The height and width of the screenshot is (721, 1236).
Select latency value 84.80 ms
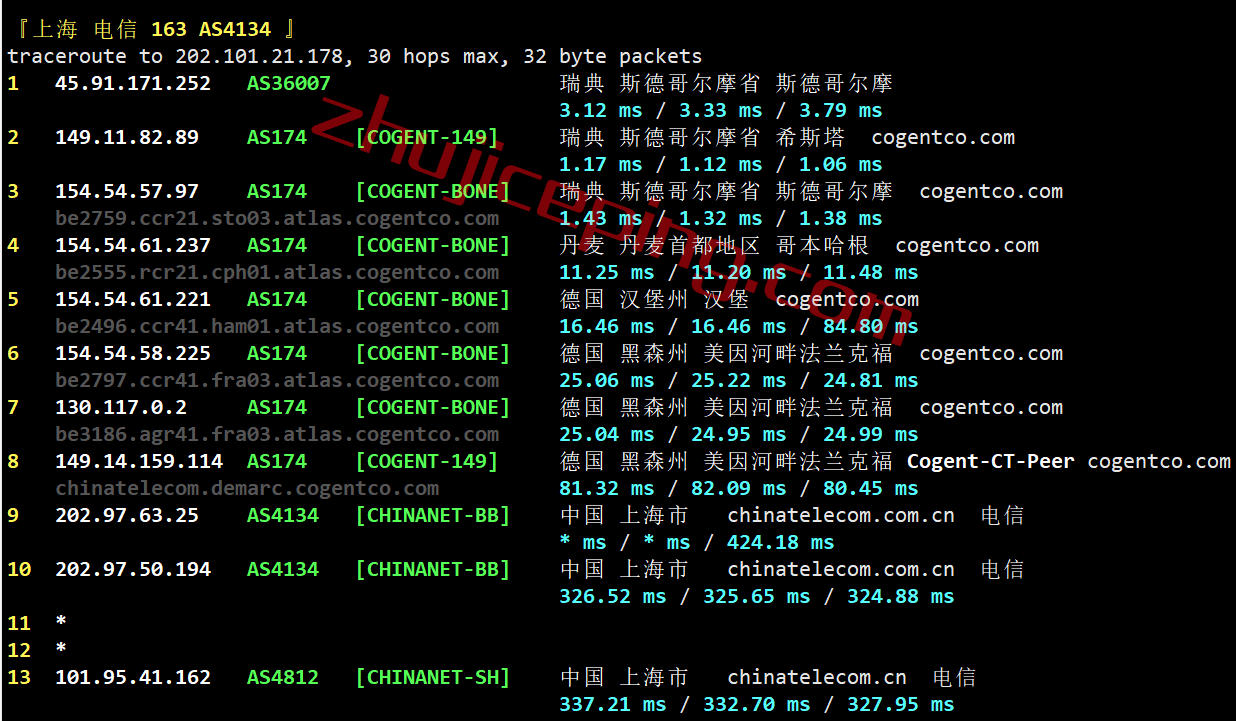[x=871, y=326]
